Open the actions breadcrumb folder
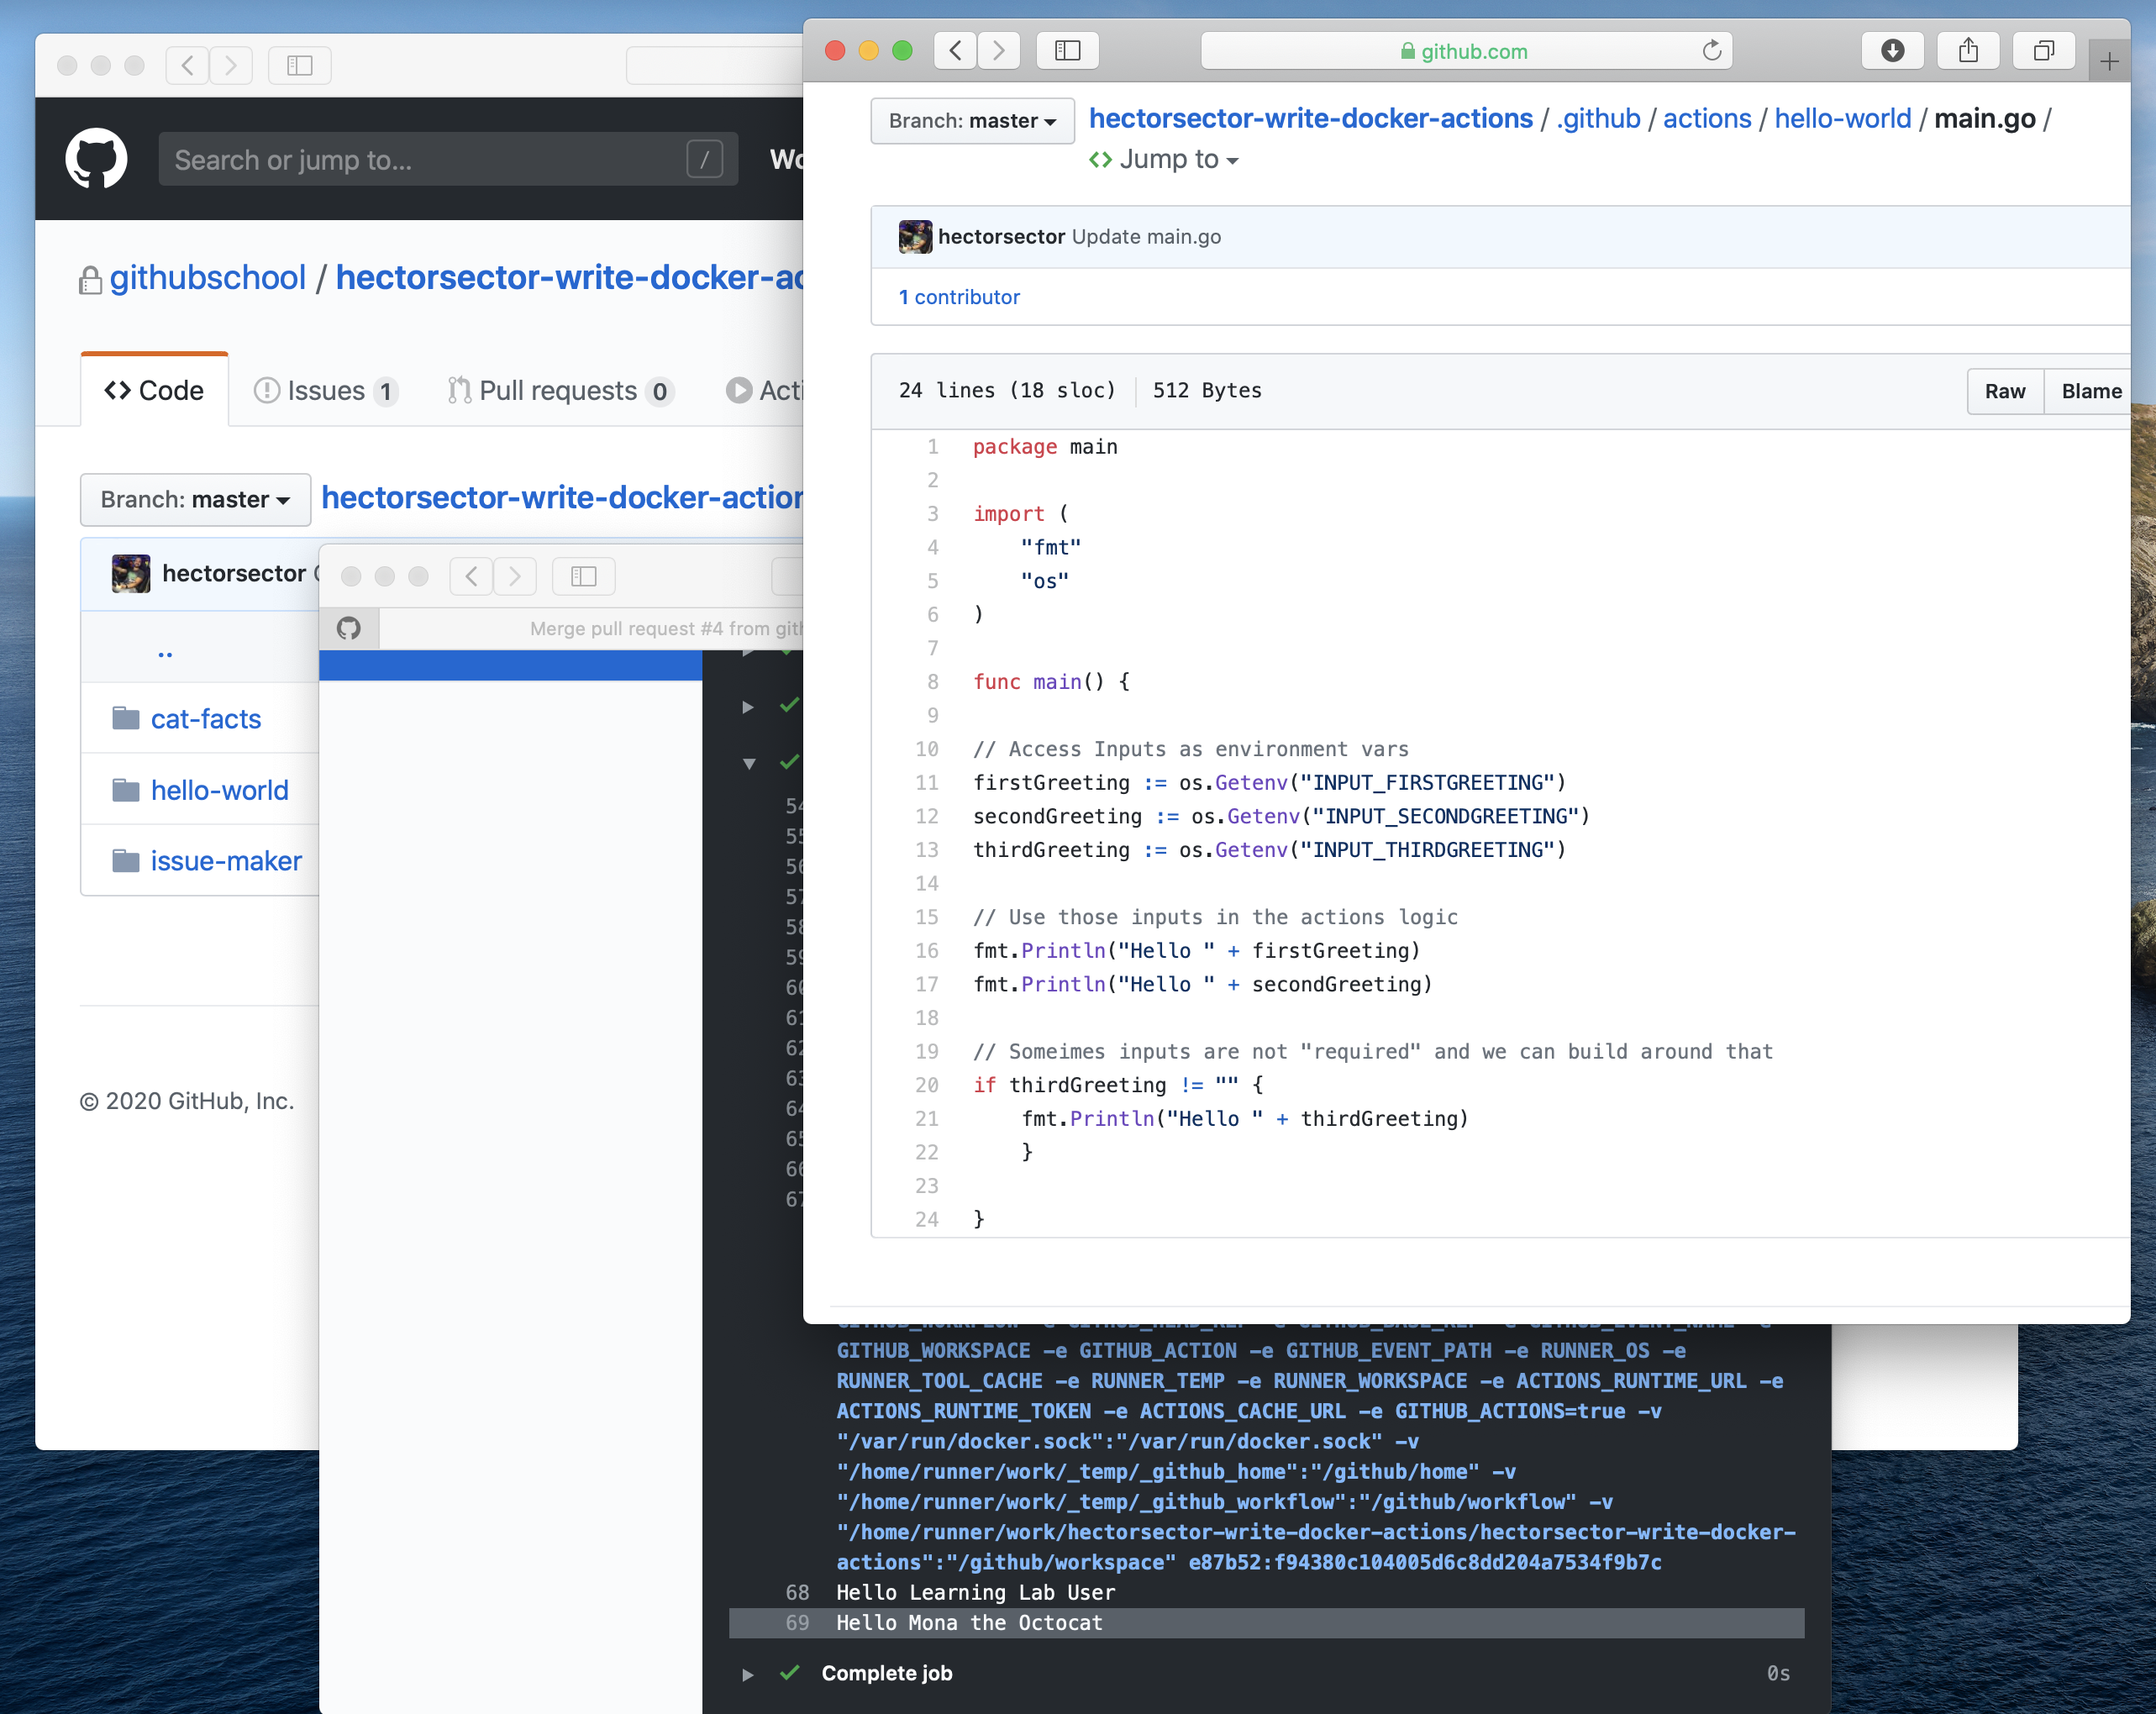Viewport: 2156px width, 1714px height. pos(1707,118)
